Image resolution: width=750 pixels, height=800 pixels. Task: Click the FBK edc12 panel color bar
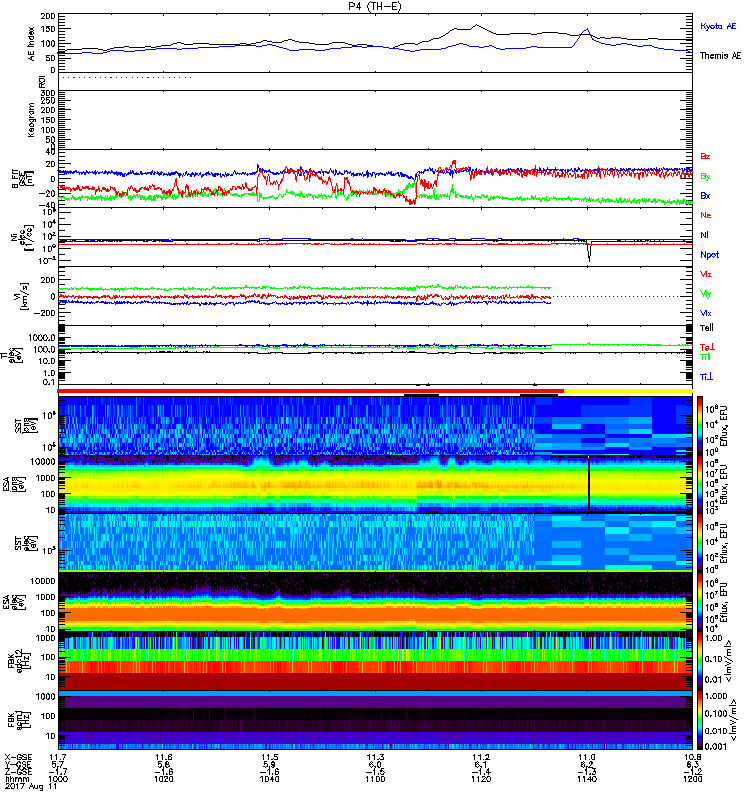pos(699,660)
